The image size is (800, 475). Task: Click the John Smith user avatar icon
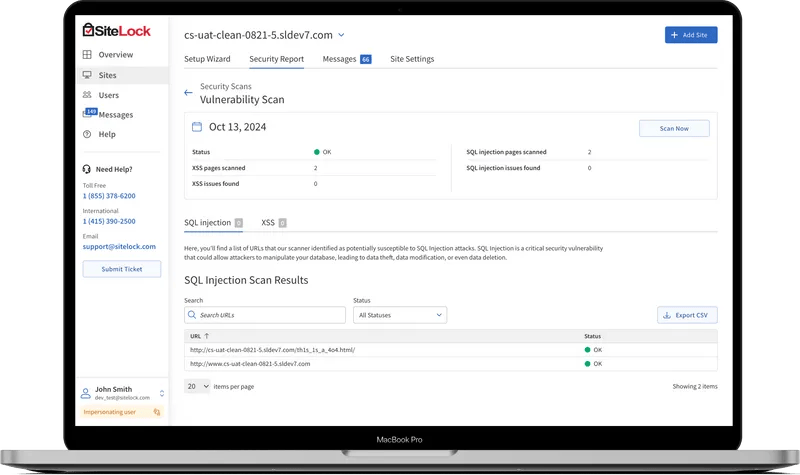tap(86, 393)
